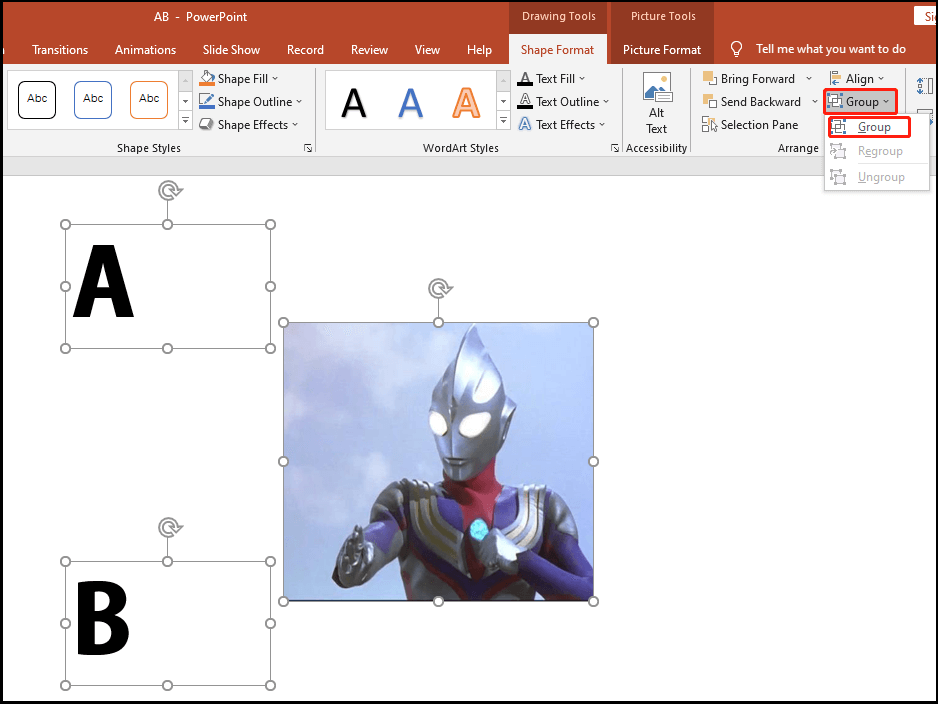Expand the shape styles gallery More arrow

185,121
